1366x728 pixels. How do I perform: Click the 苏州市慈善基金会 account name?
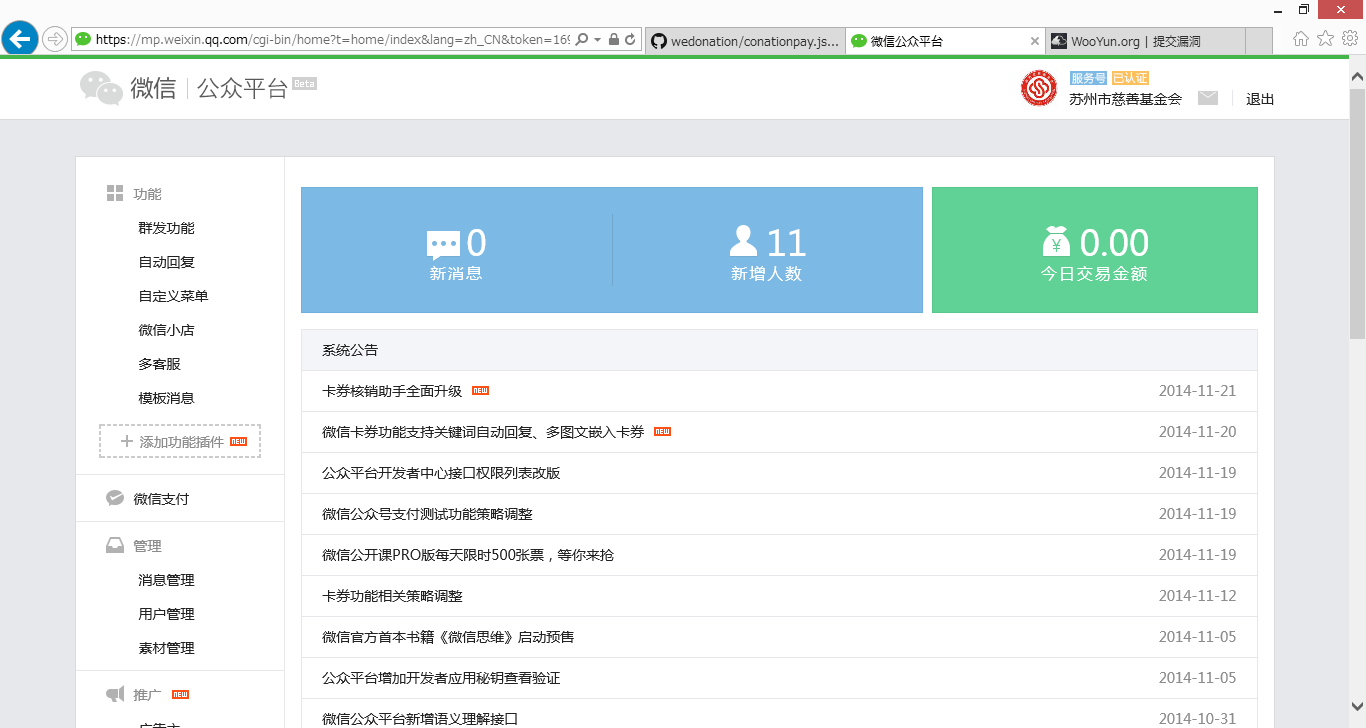point(1125,99)
